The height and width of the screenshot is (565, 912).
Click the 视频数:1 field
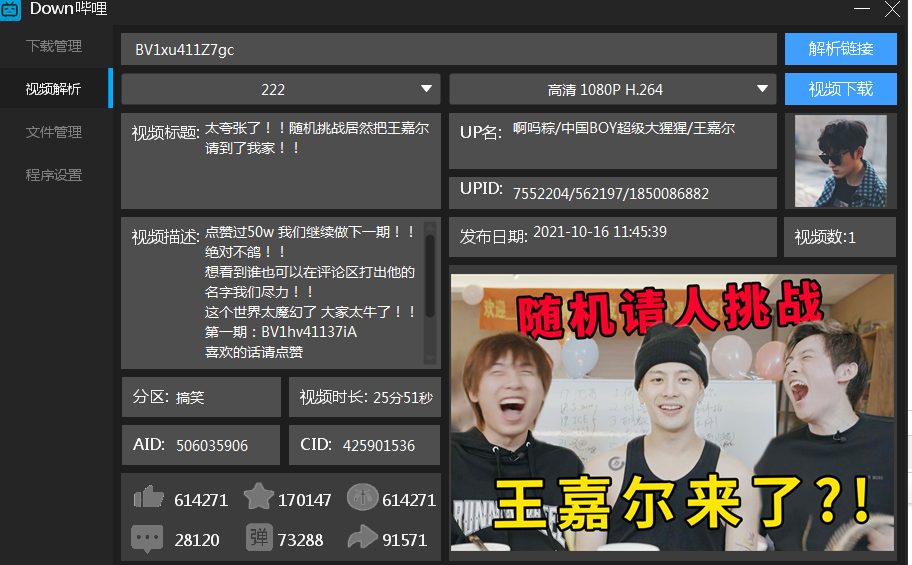(839, 237)
